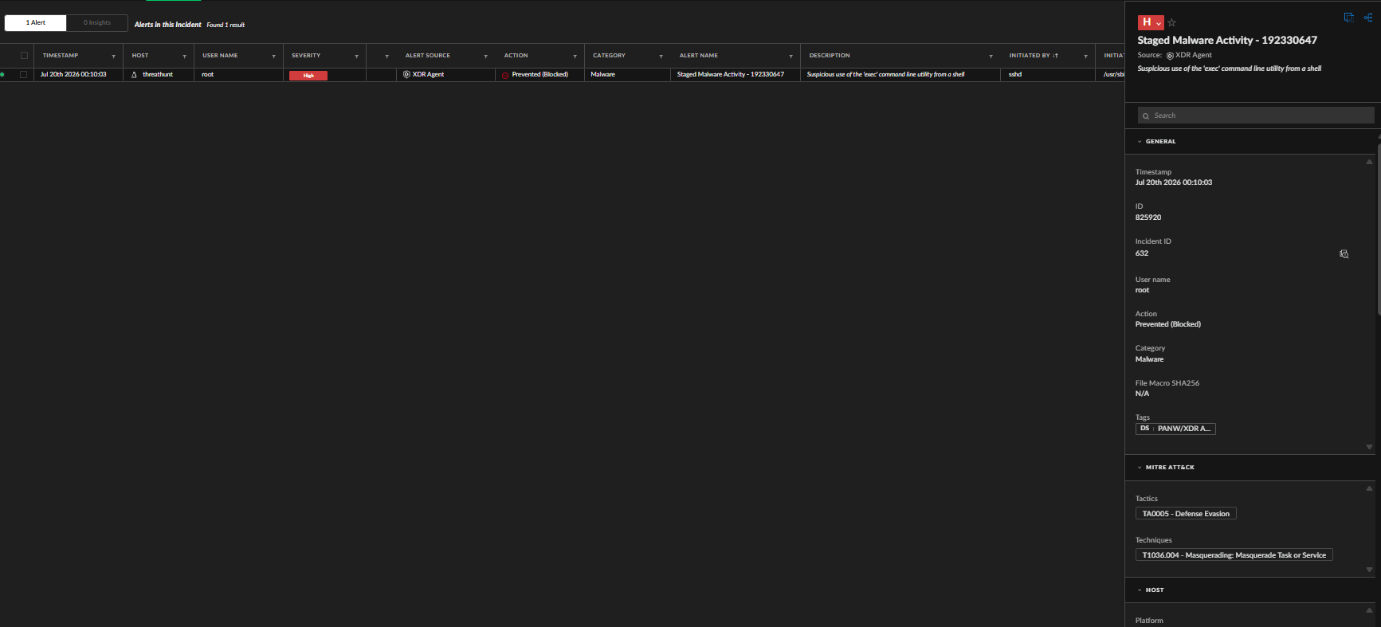This screenshot has width=1381, height=627.
Task: Click the red Prevented action icon
Action: point(505,75)
